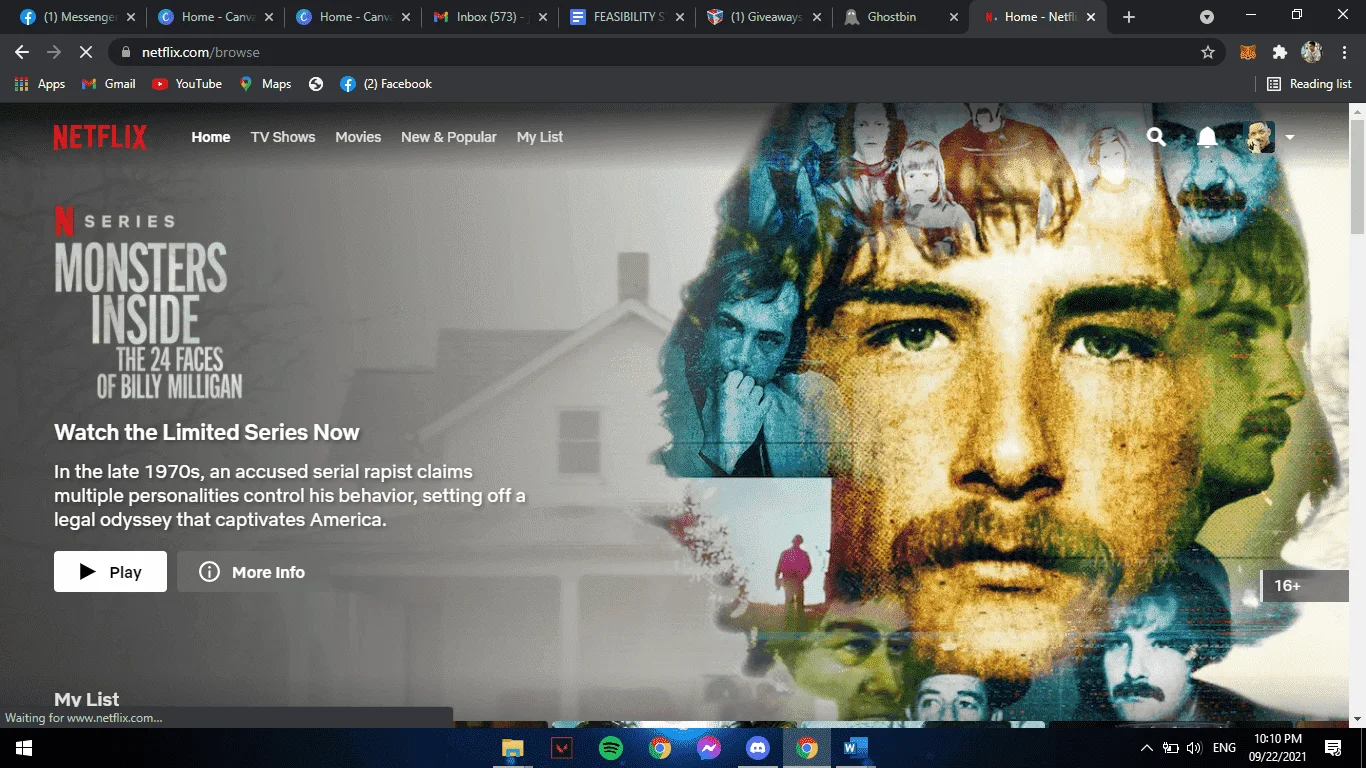Open the volume speaker tray icon
The width and height of the screenshot is (1366, 768).
coord(1194,748)
